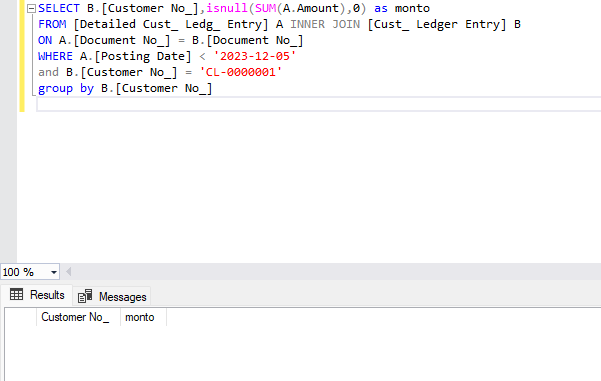Screen dimensions: 601x381
Task: Collapse the SELECT query outline block
Action: (31, 8)
